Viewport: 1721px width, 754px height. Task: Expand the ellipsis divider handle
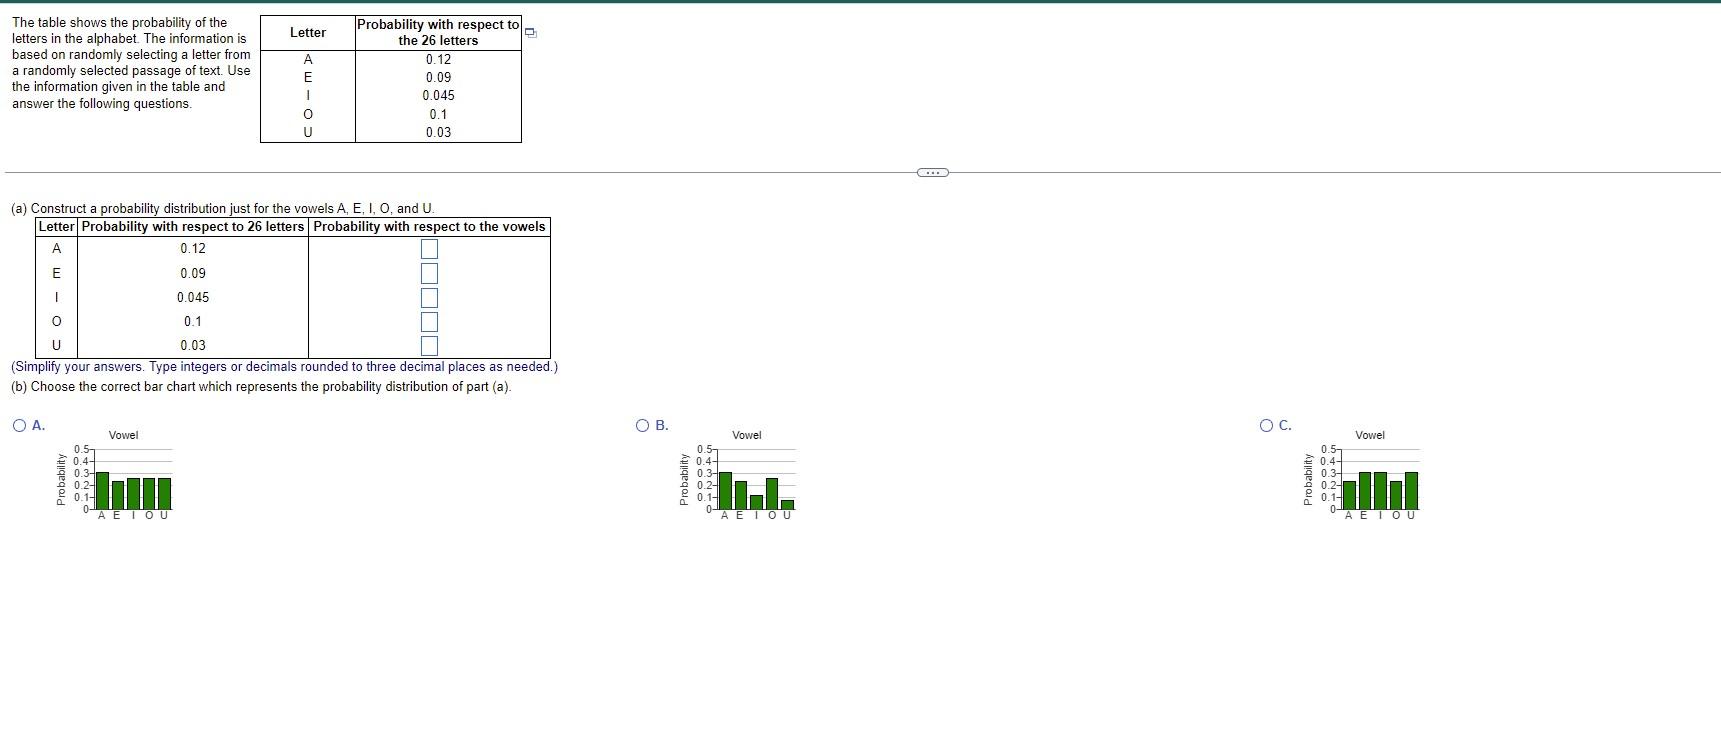click(x=932, y=172)
